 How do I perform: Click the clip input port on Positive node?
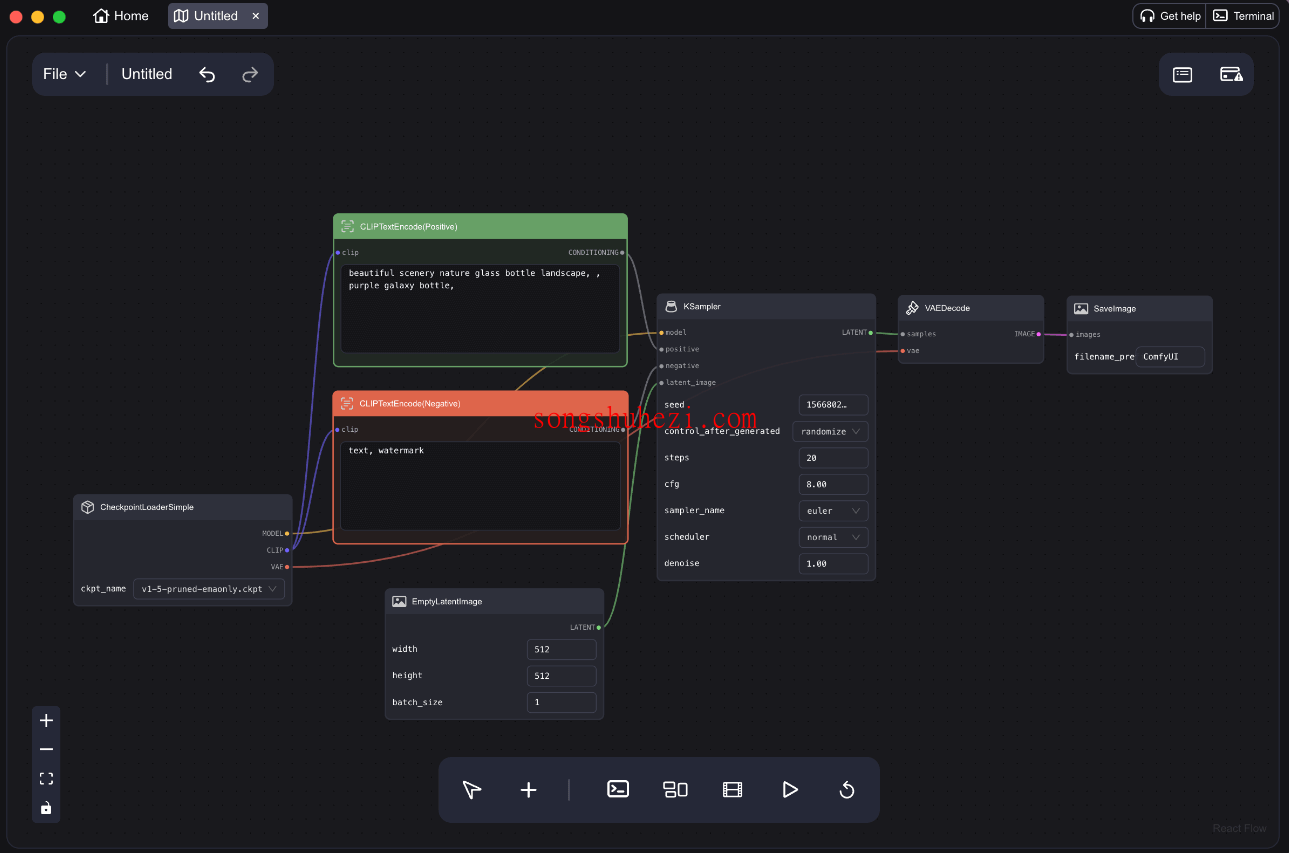pyautogui.click(x=338, y=253)
